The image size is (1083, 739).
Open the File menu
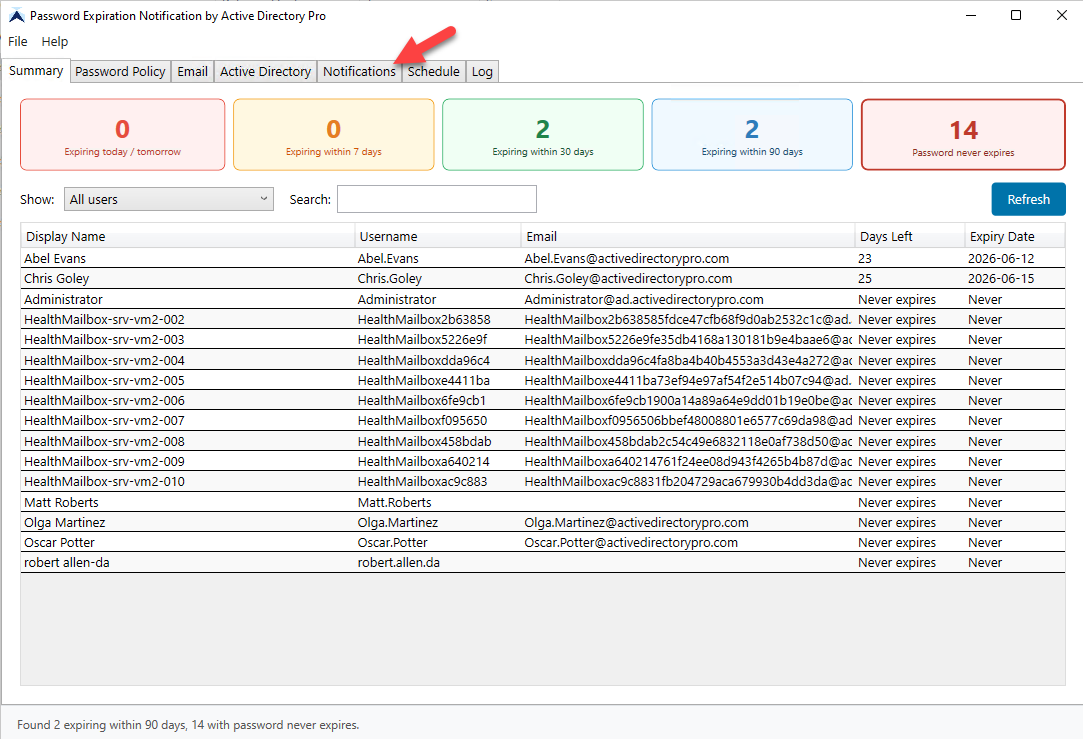click(17, 41)
